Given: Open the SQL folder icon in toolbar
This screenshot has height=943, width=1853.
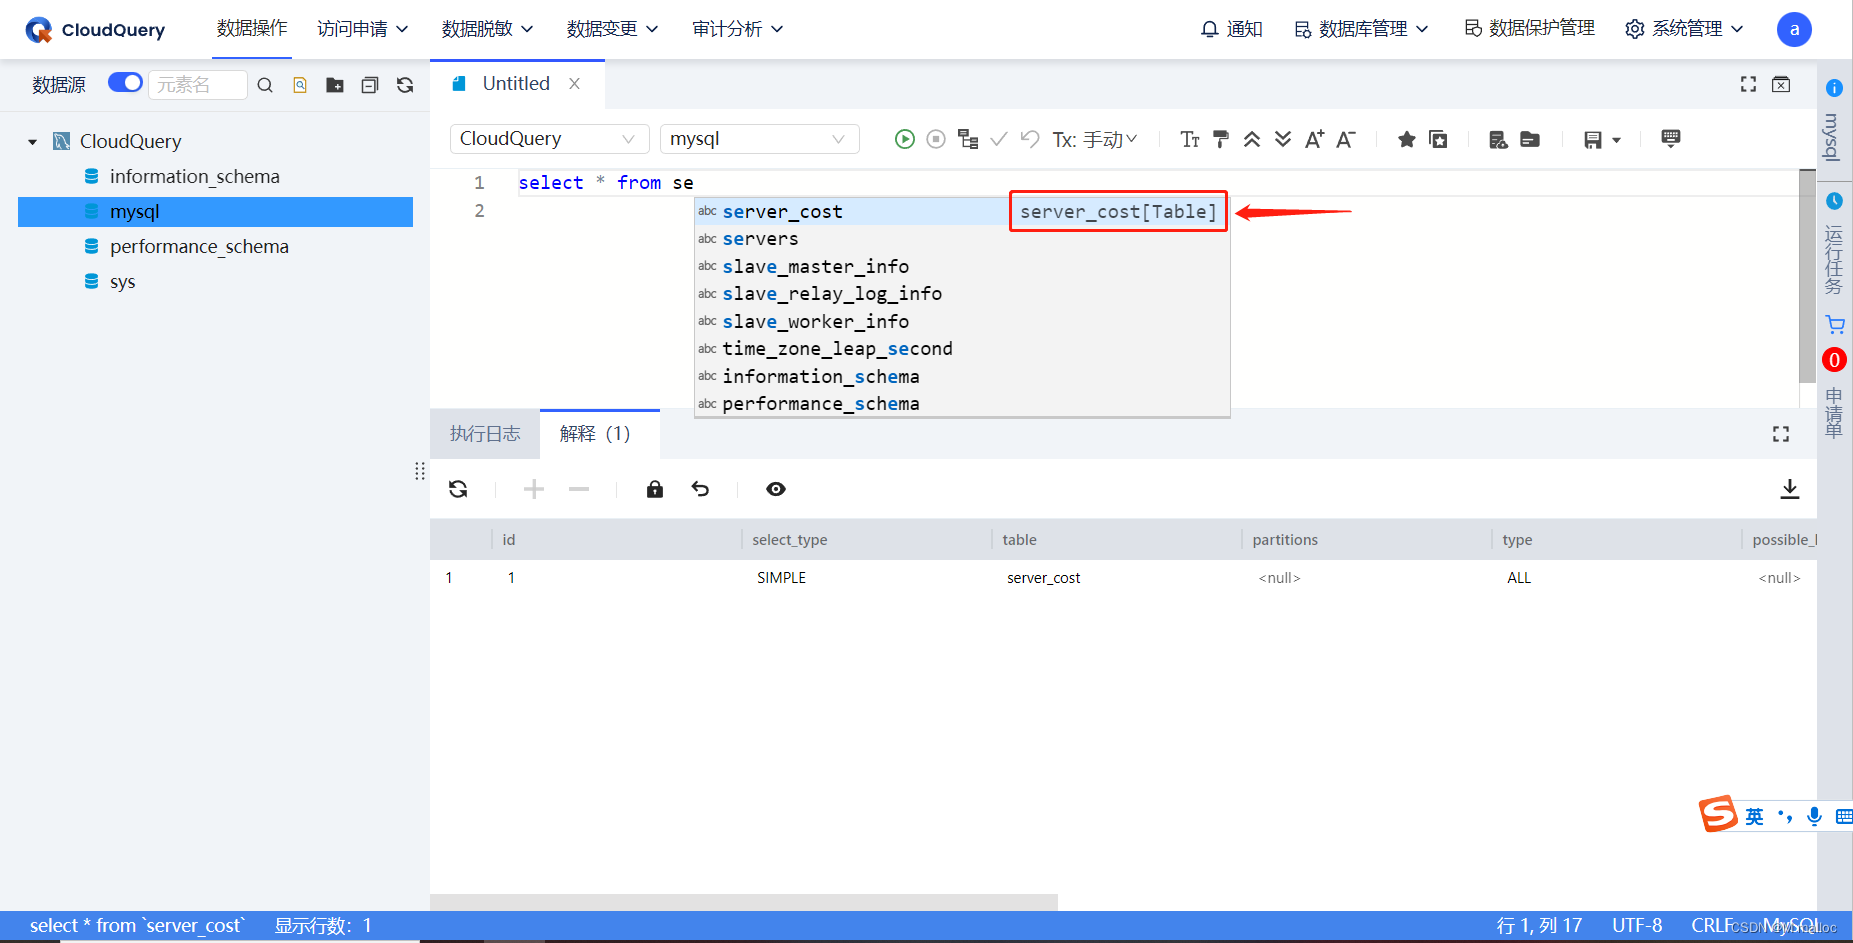Looking at the screenshot, I should tap(1530, 139).
